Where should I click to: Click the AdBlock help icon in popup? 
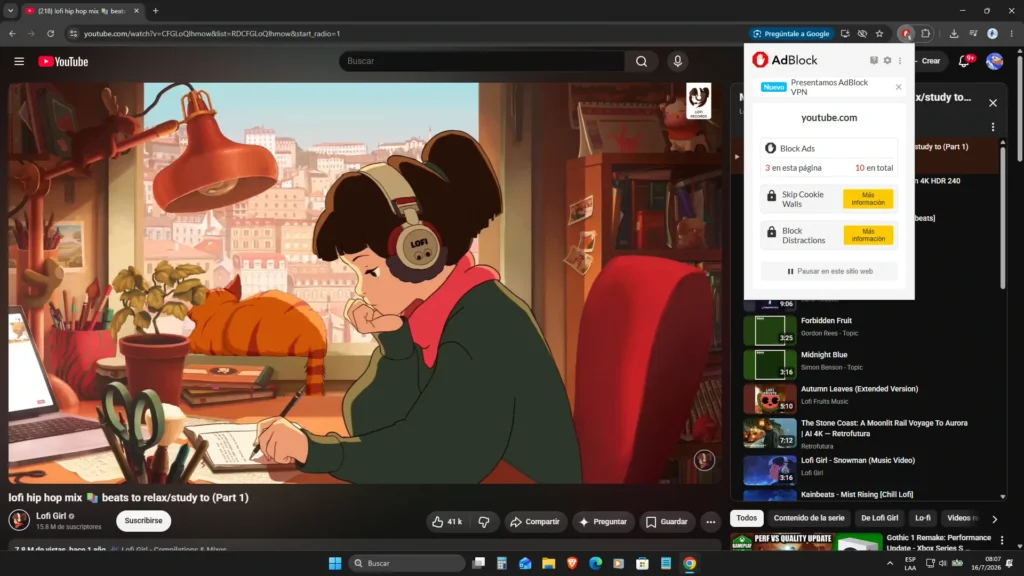click(874, 60)
